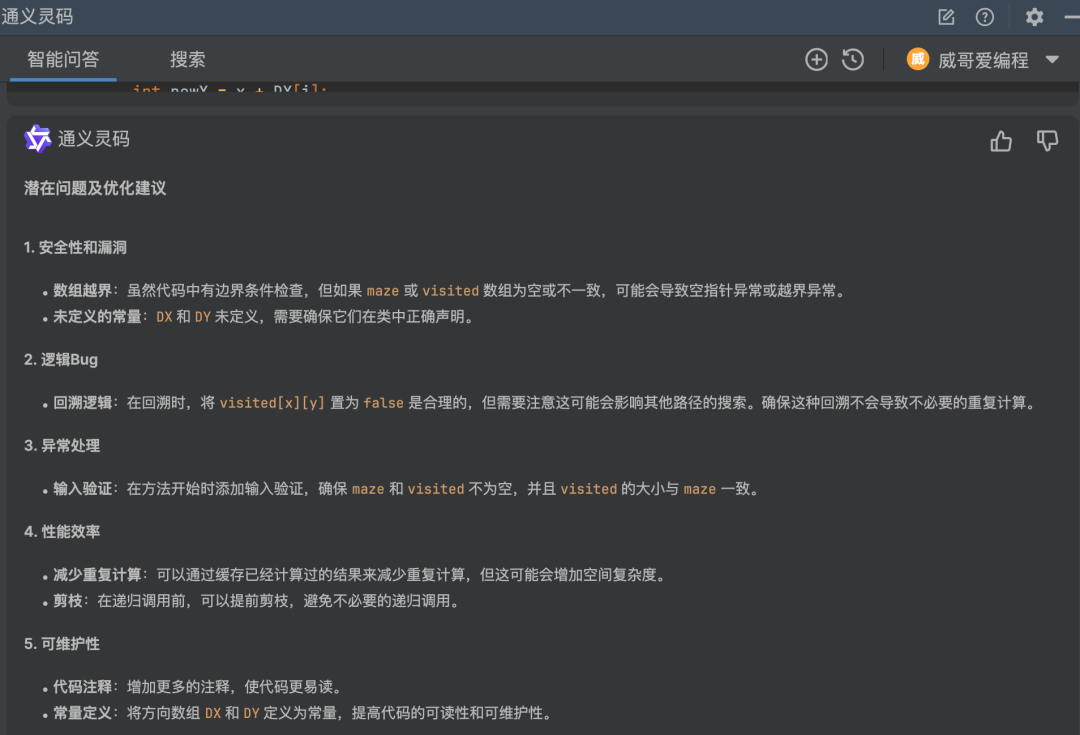Click the 未定义的常量 bullet label
Image resolution: width=1080 pixels, height=735 pixels.
[97, 317]
